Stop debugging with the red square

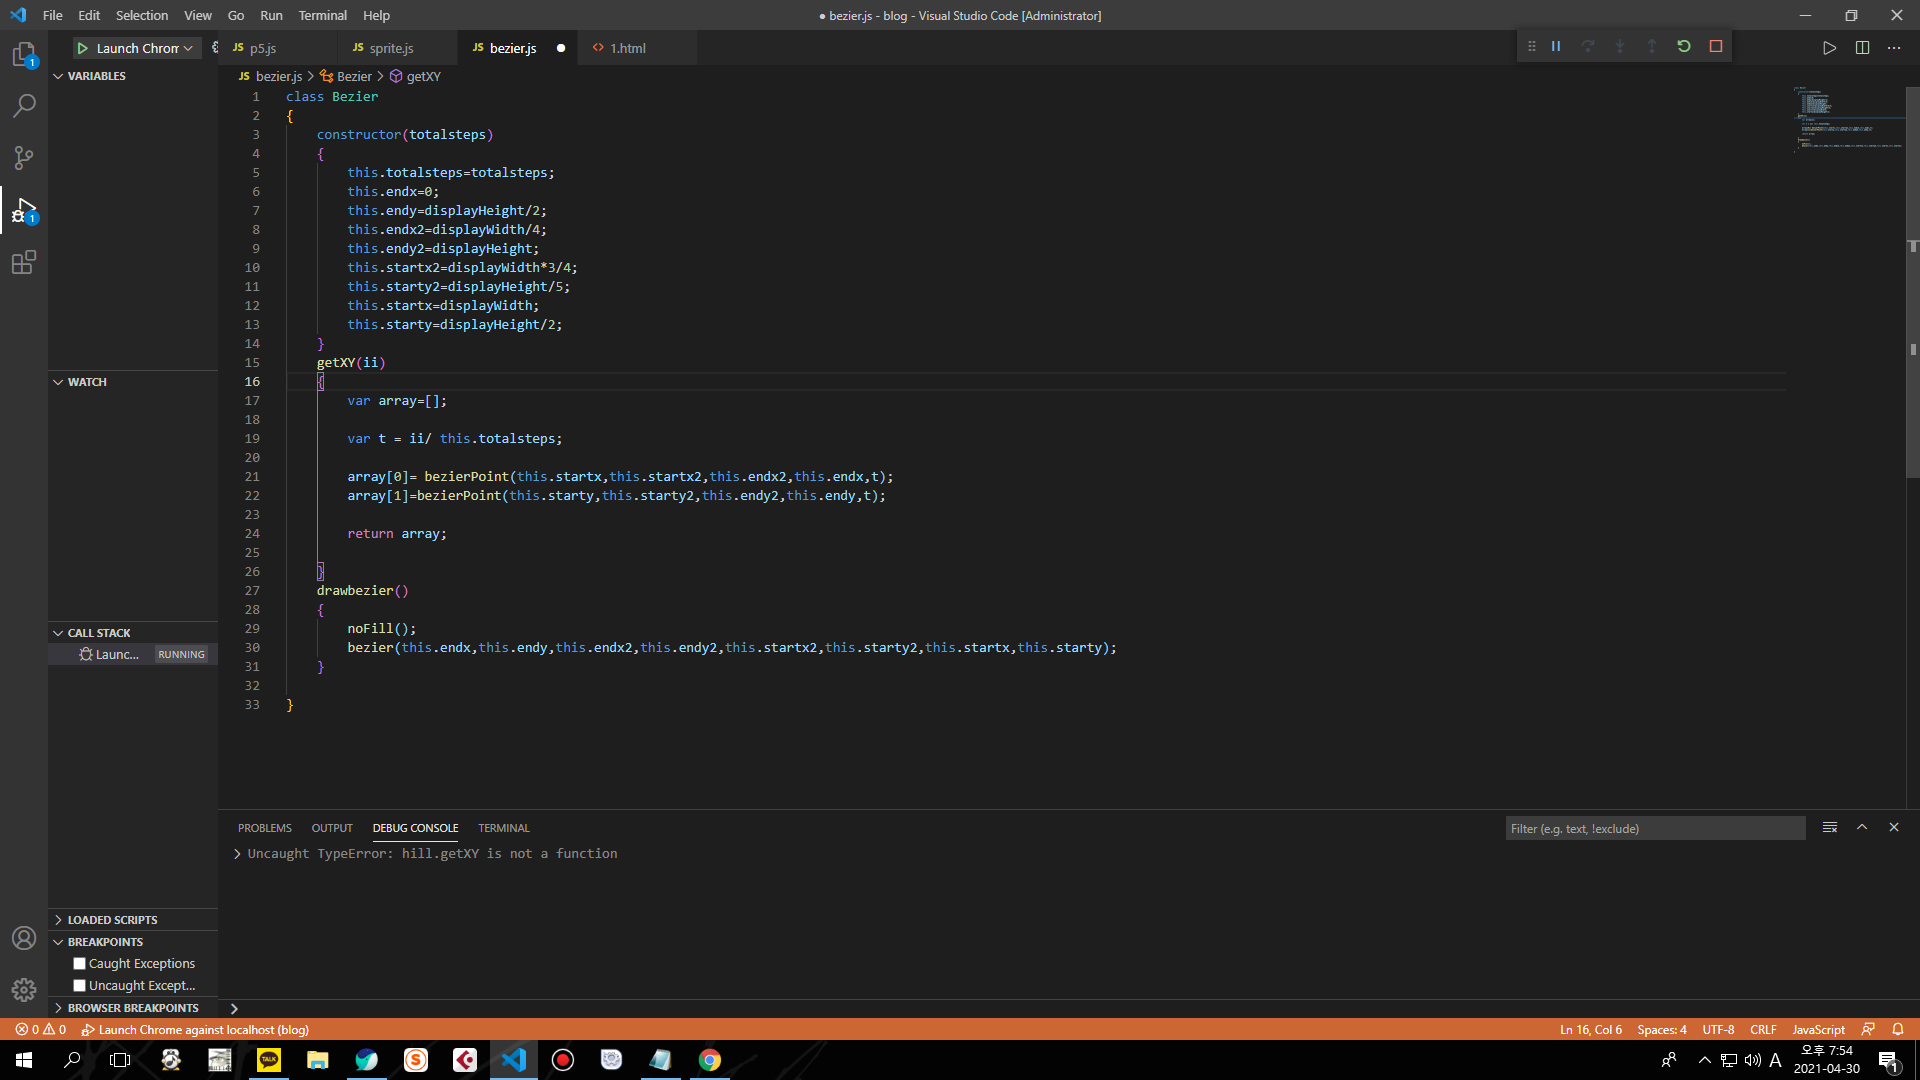[x=1716, y=47]
